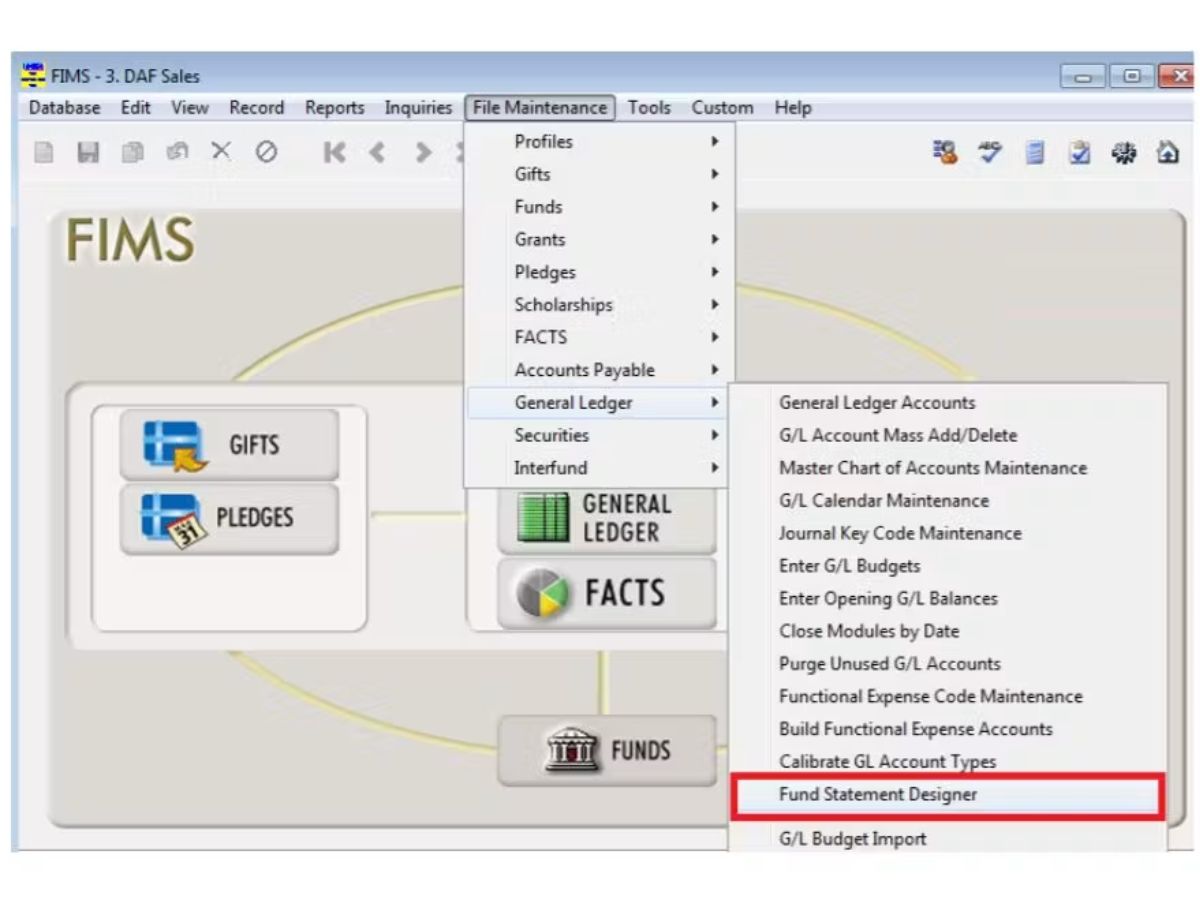Click the FIMS app icon in title bar
The height and width of the screenshot is (900, 1200).
[33, 75]
